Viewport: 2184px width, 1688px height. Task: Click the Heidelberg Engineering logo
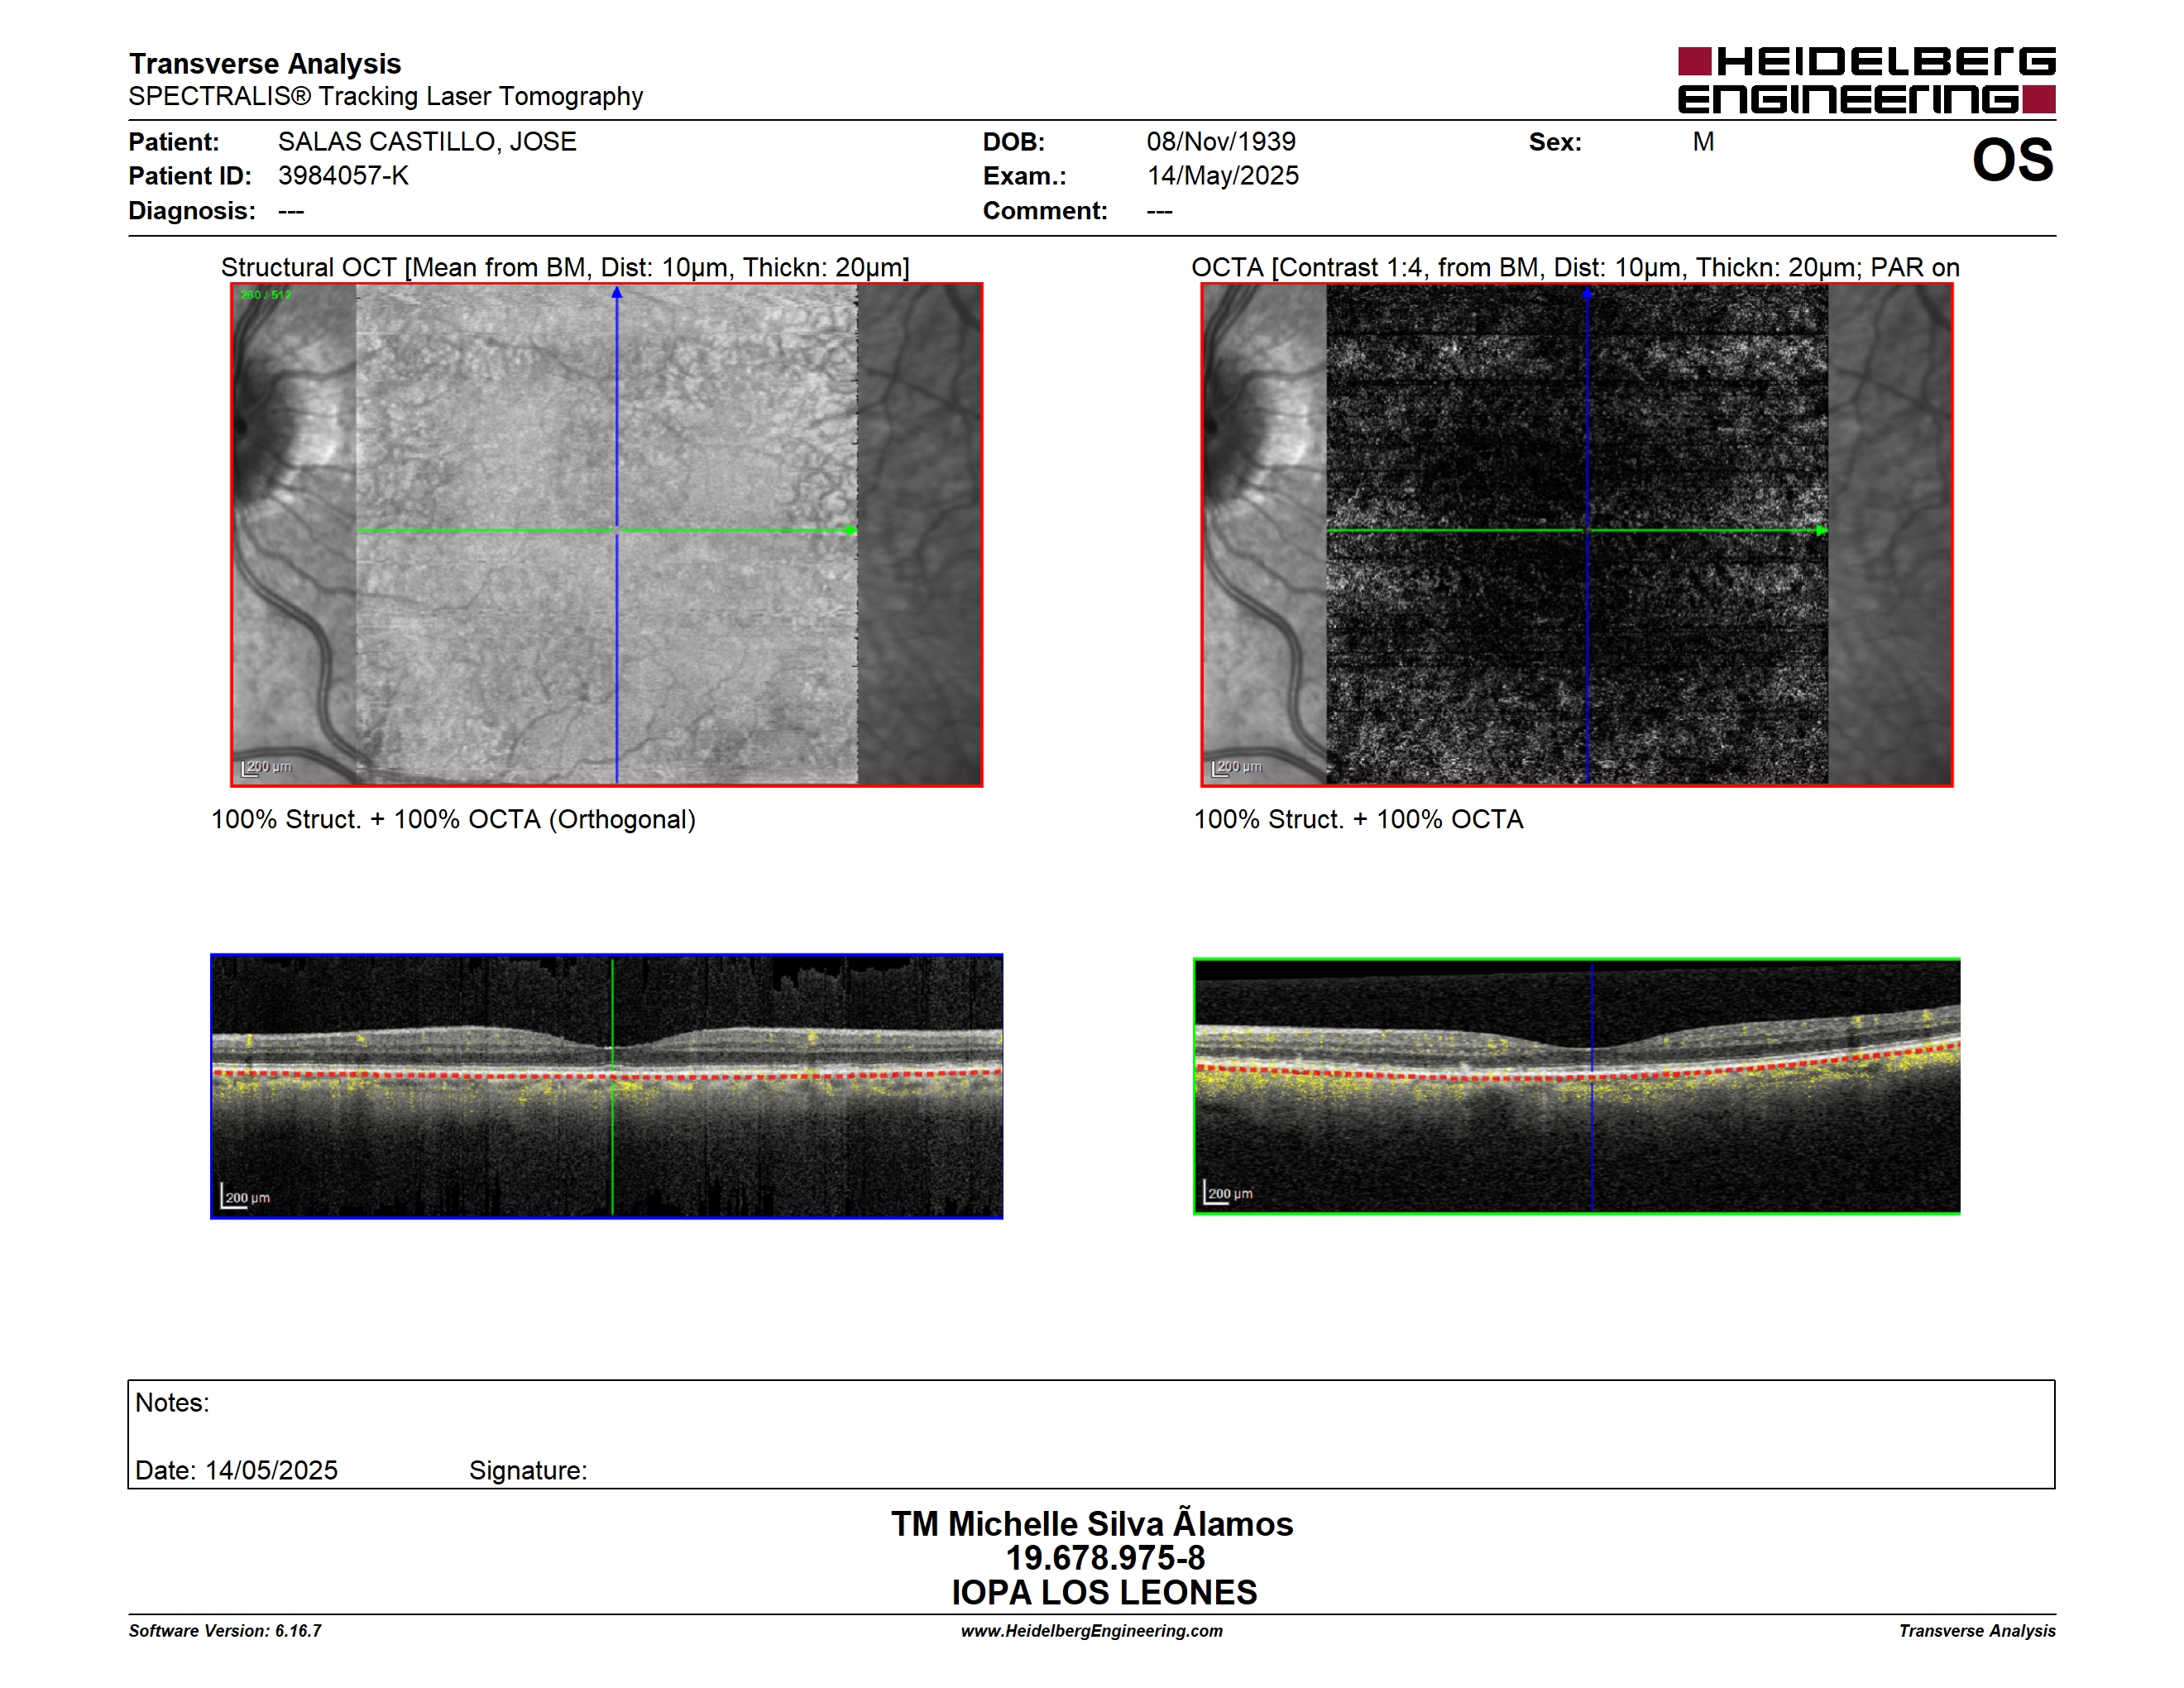[1866, 79]
